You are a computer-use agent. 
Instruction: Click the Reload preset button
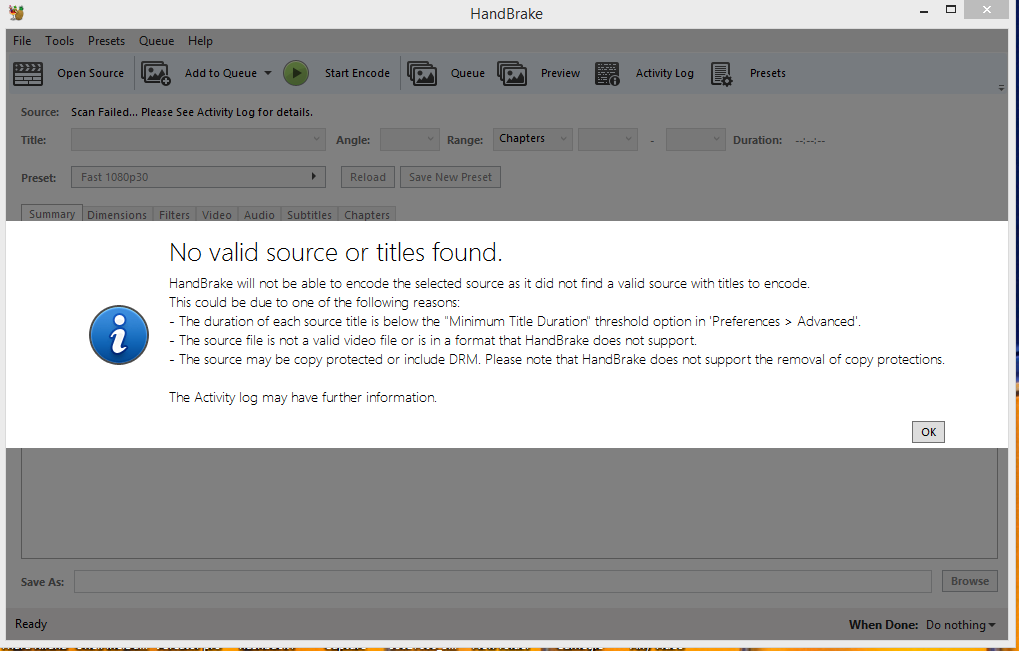point(368,177)
